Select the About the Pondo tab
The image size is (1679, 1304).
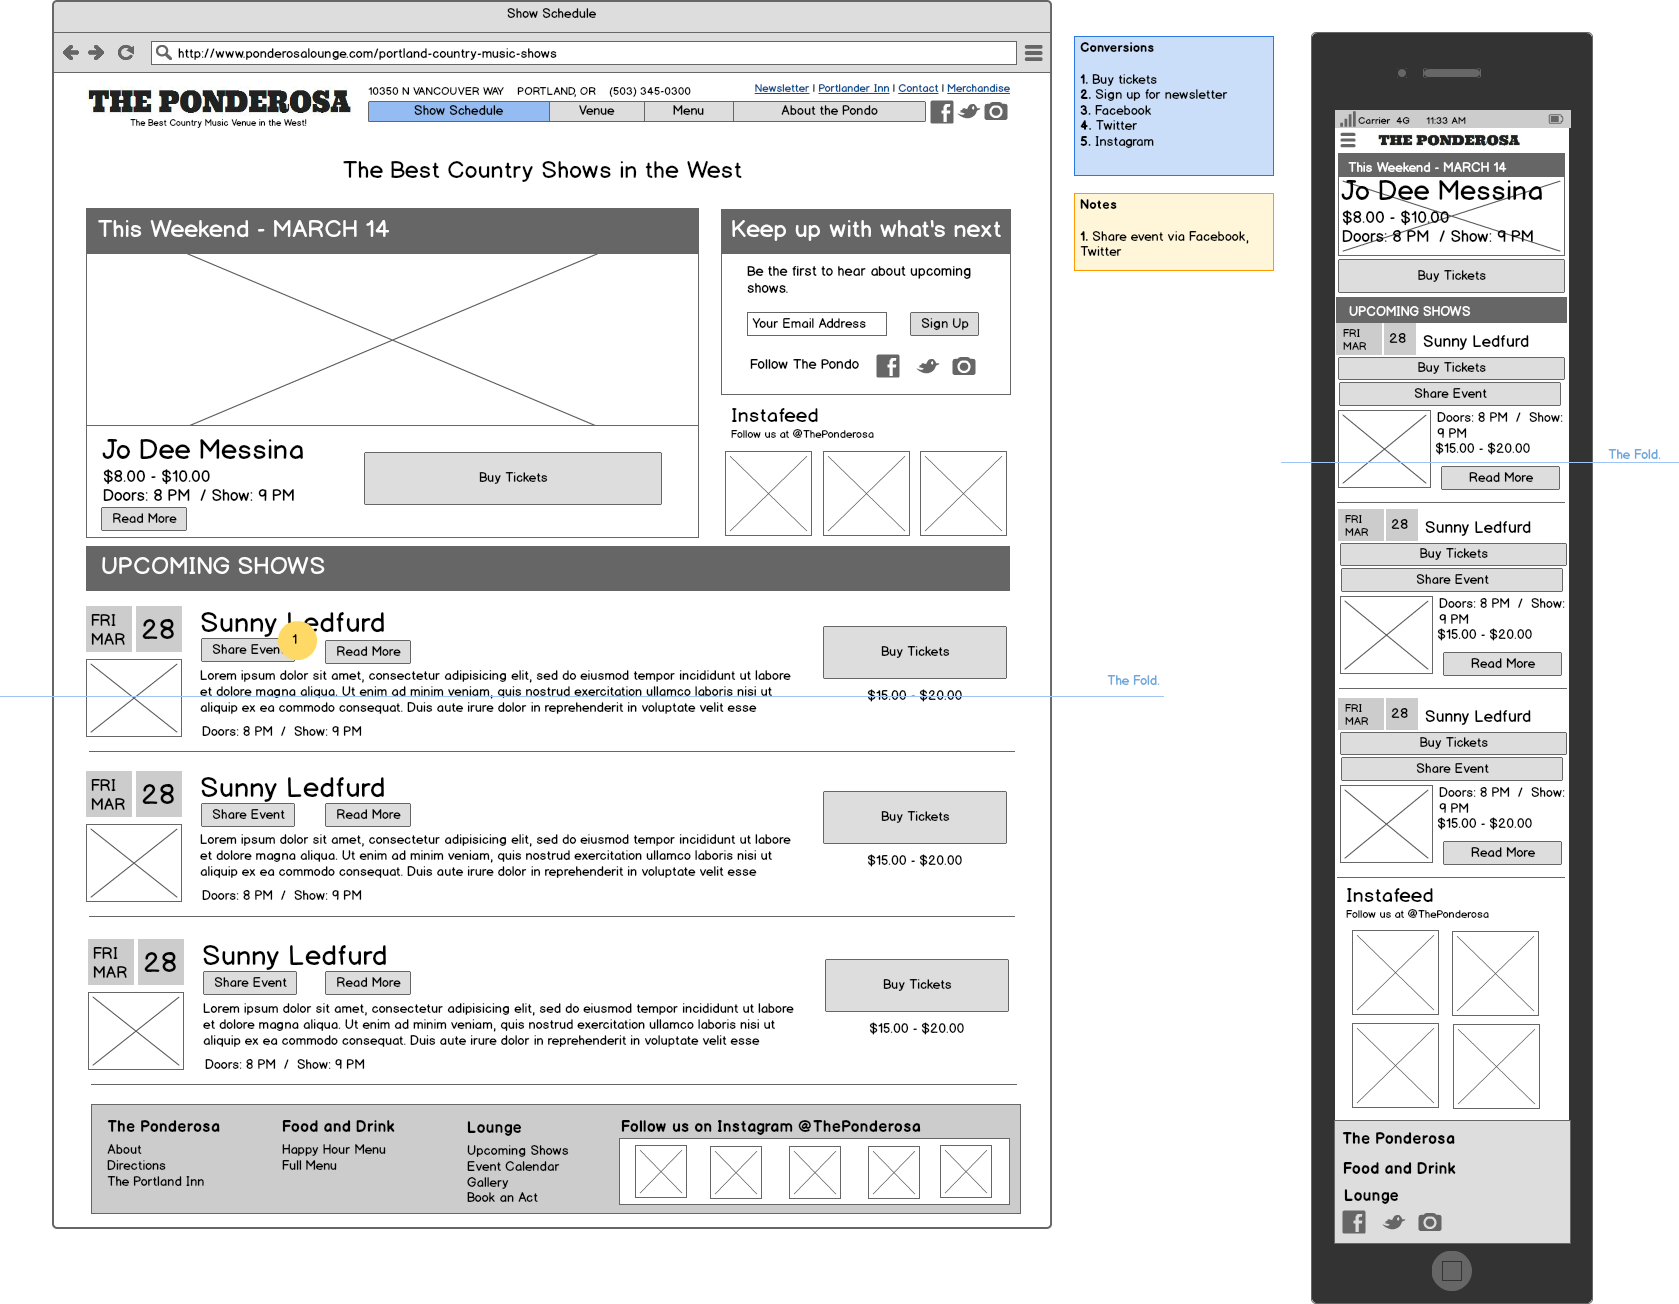pos(829,111)
